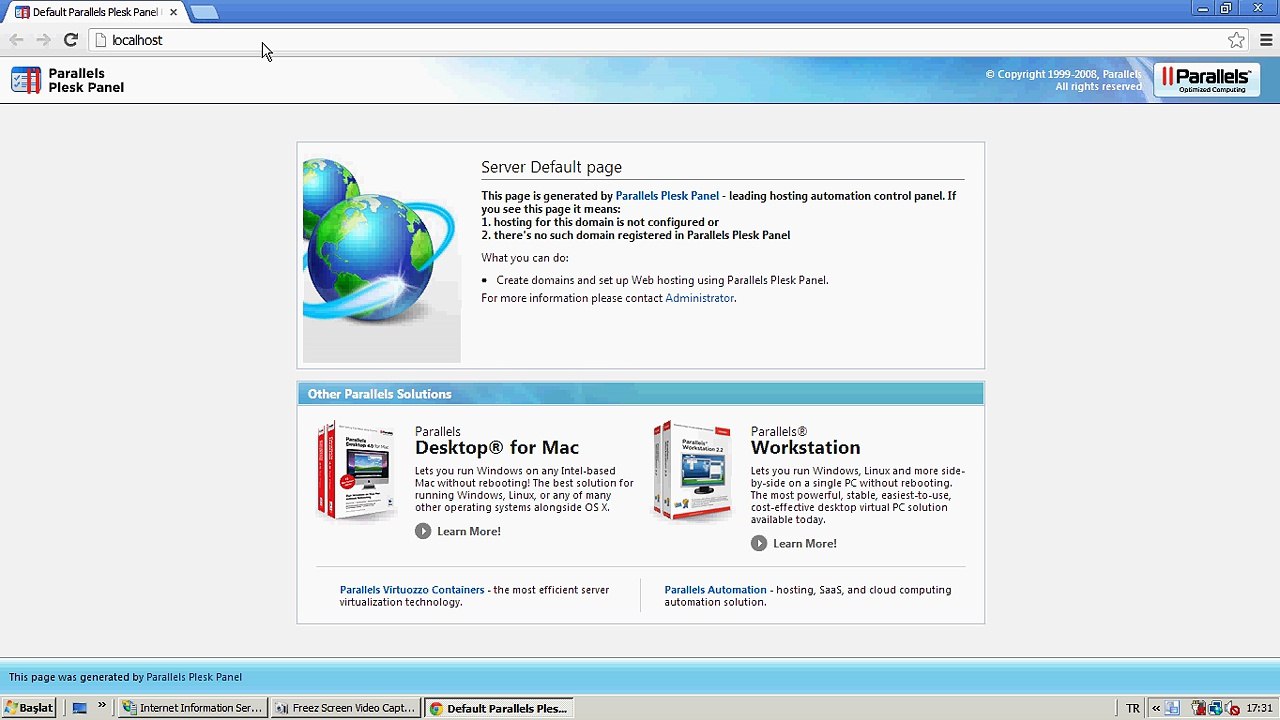Screen dimensions: 1280x720
Task: Click the Server Default page heading
Action: [551, 167]
